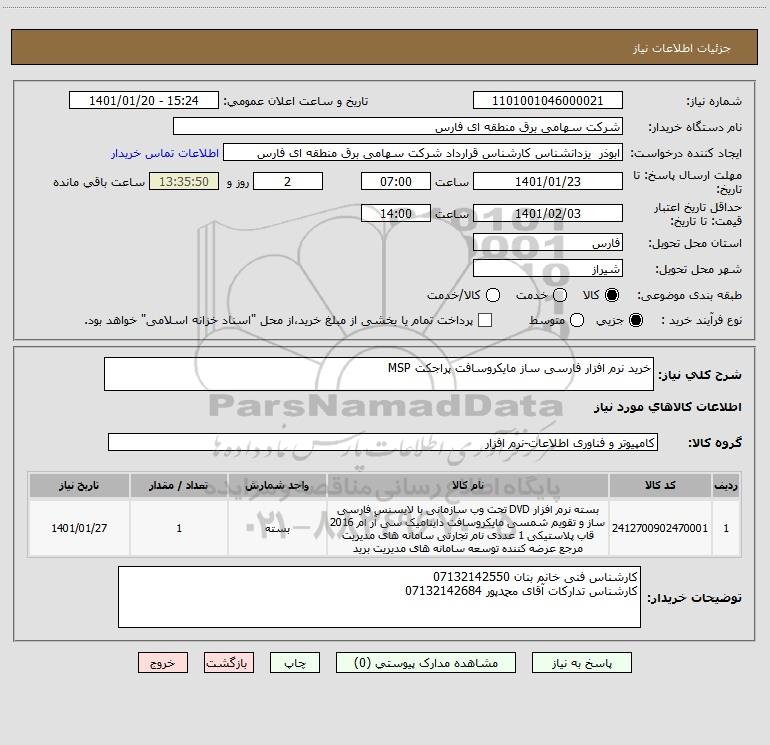
Task: Click the خروج exit button
Action: [163, 663]
